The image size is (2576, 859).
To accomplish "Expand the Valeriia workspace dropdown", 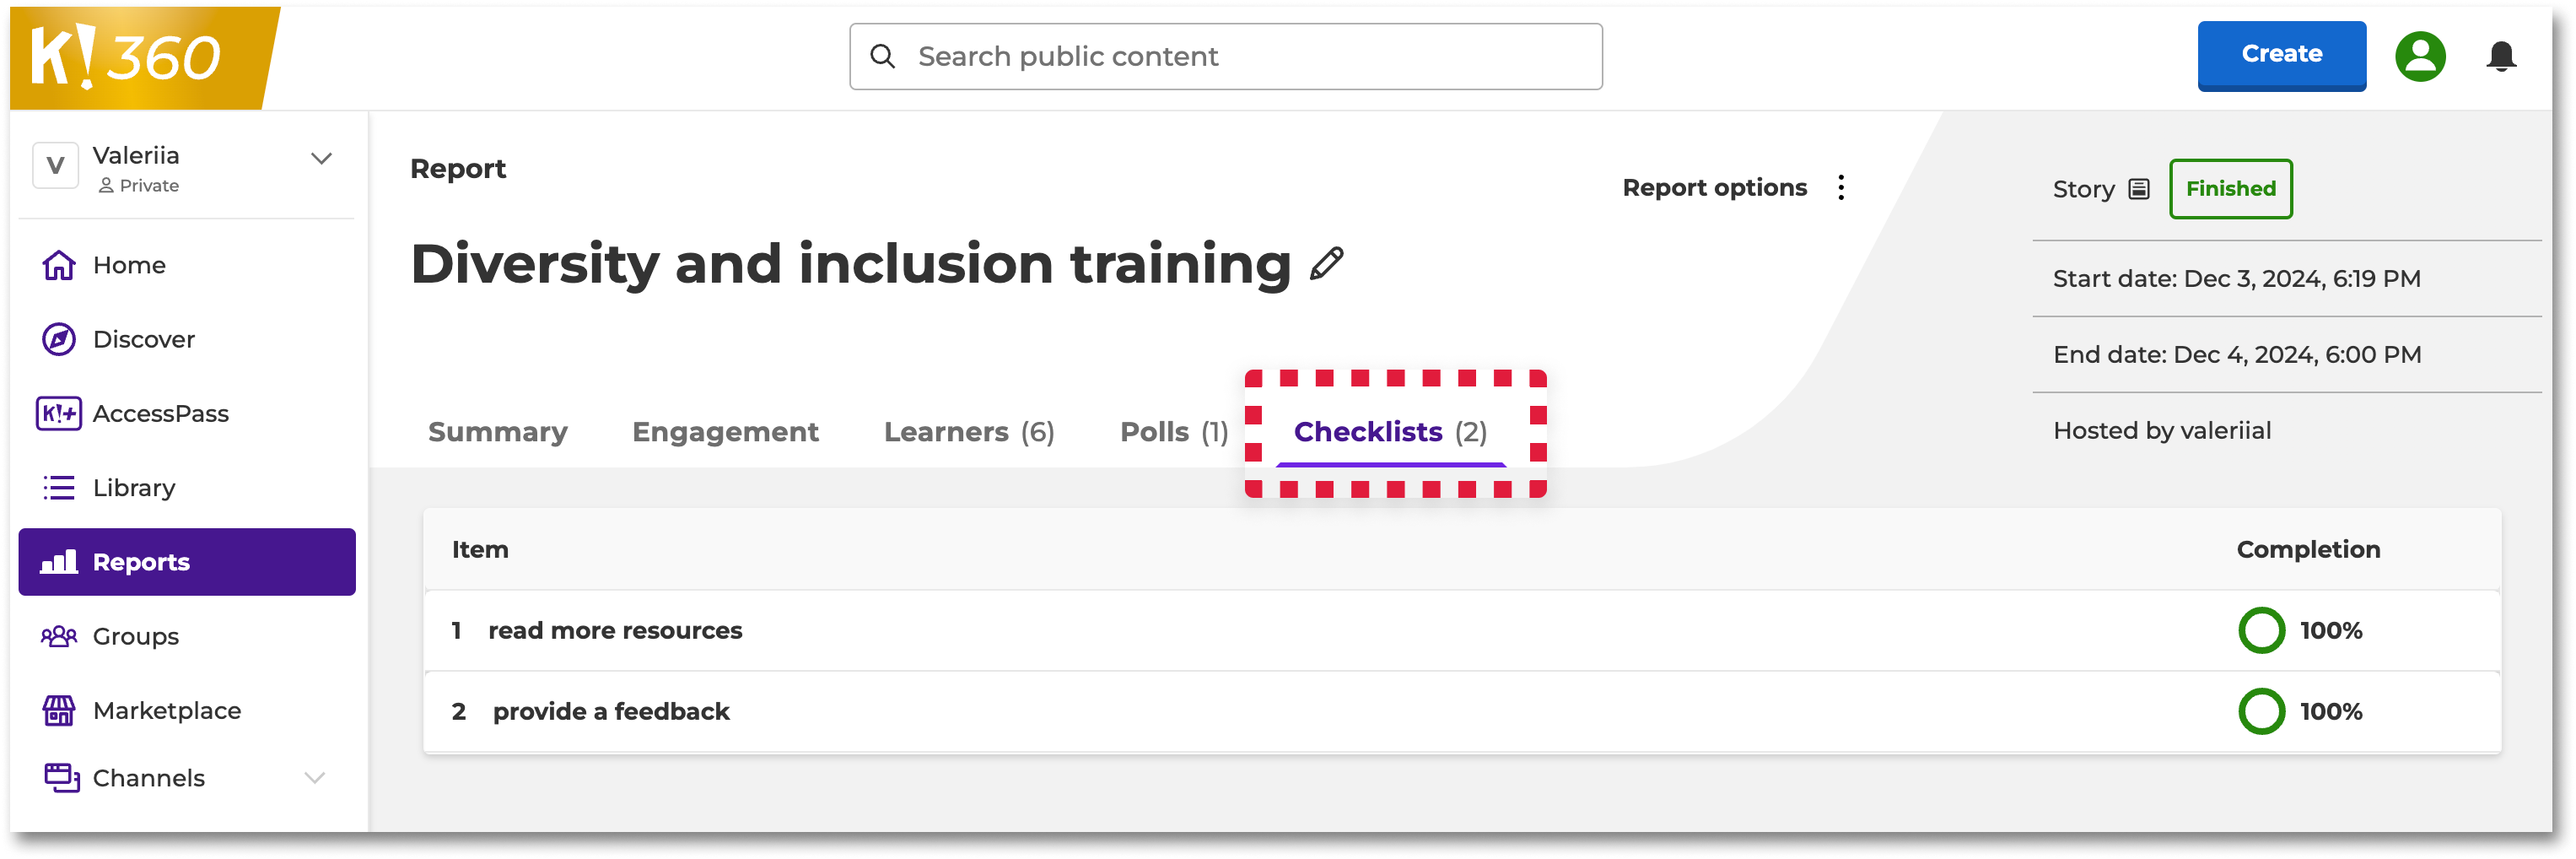I will pos(321,159).
